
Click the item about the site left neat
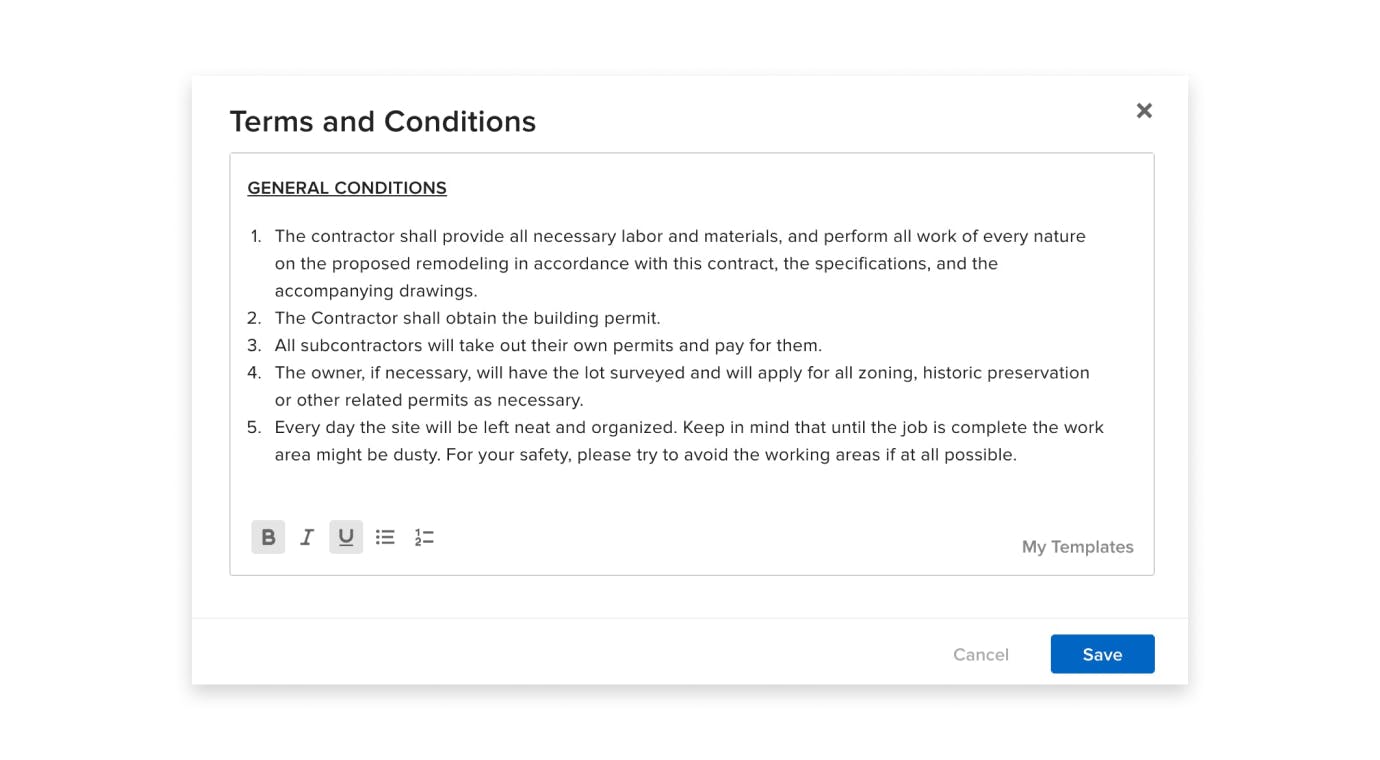[689, 441]
